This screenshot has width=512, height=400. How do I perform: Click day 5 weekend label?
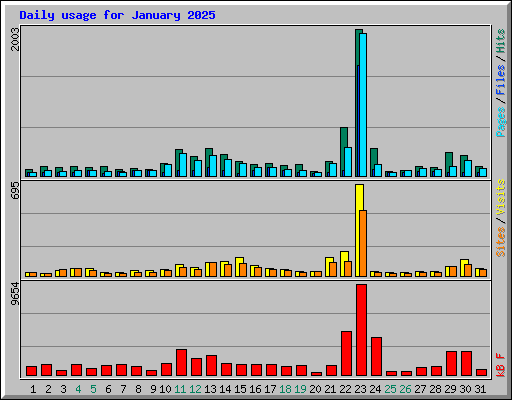tap(93, 389)
